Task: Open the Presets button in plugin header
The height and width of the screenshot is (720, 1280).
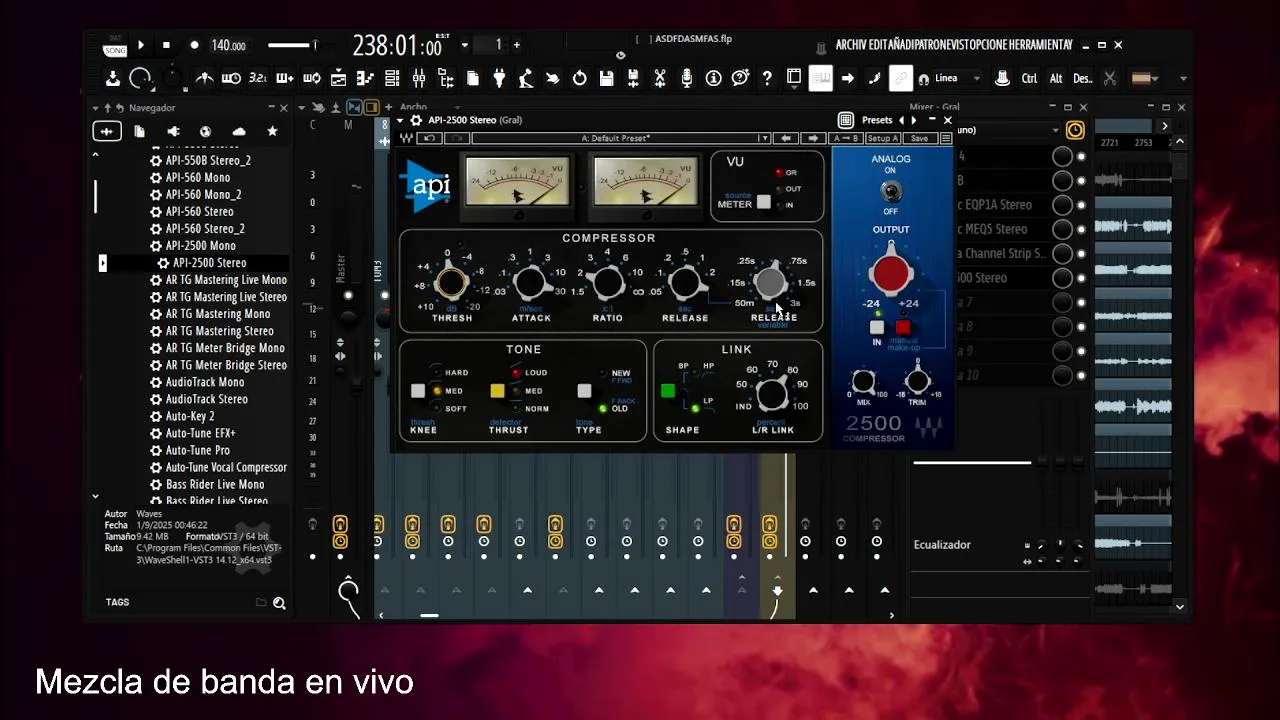Action: point(876,120)
